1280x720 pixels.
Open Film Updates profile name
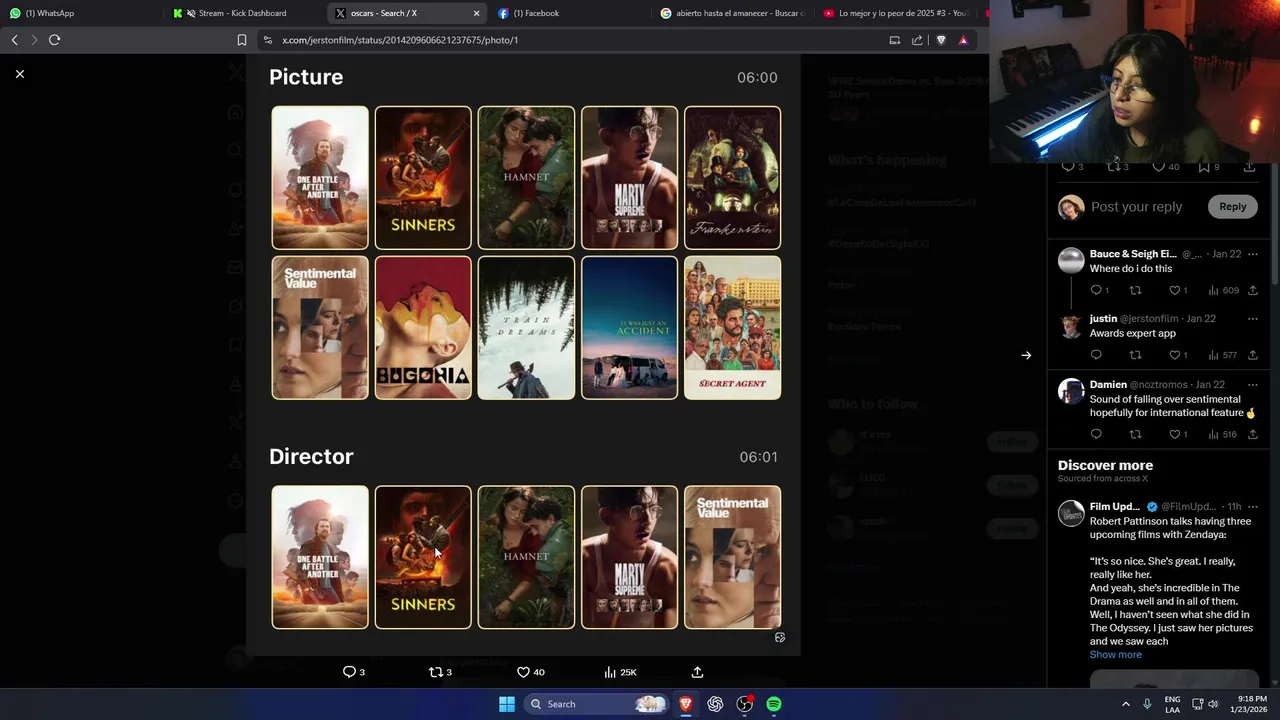tap(1115, 507)
